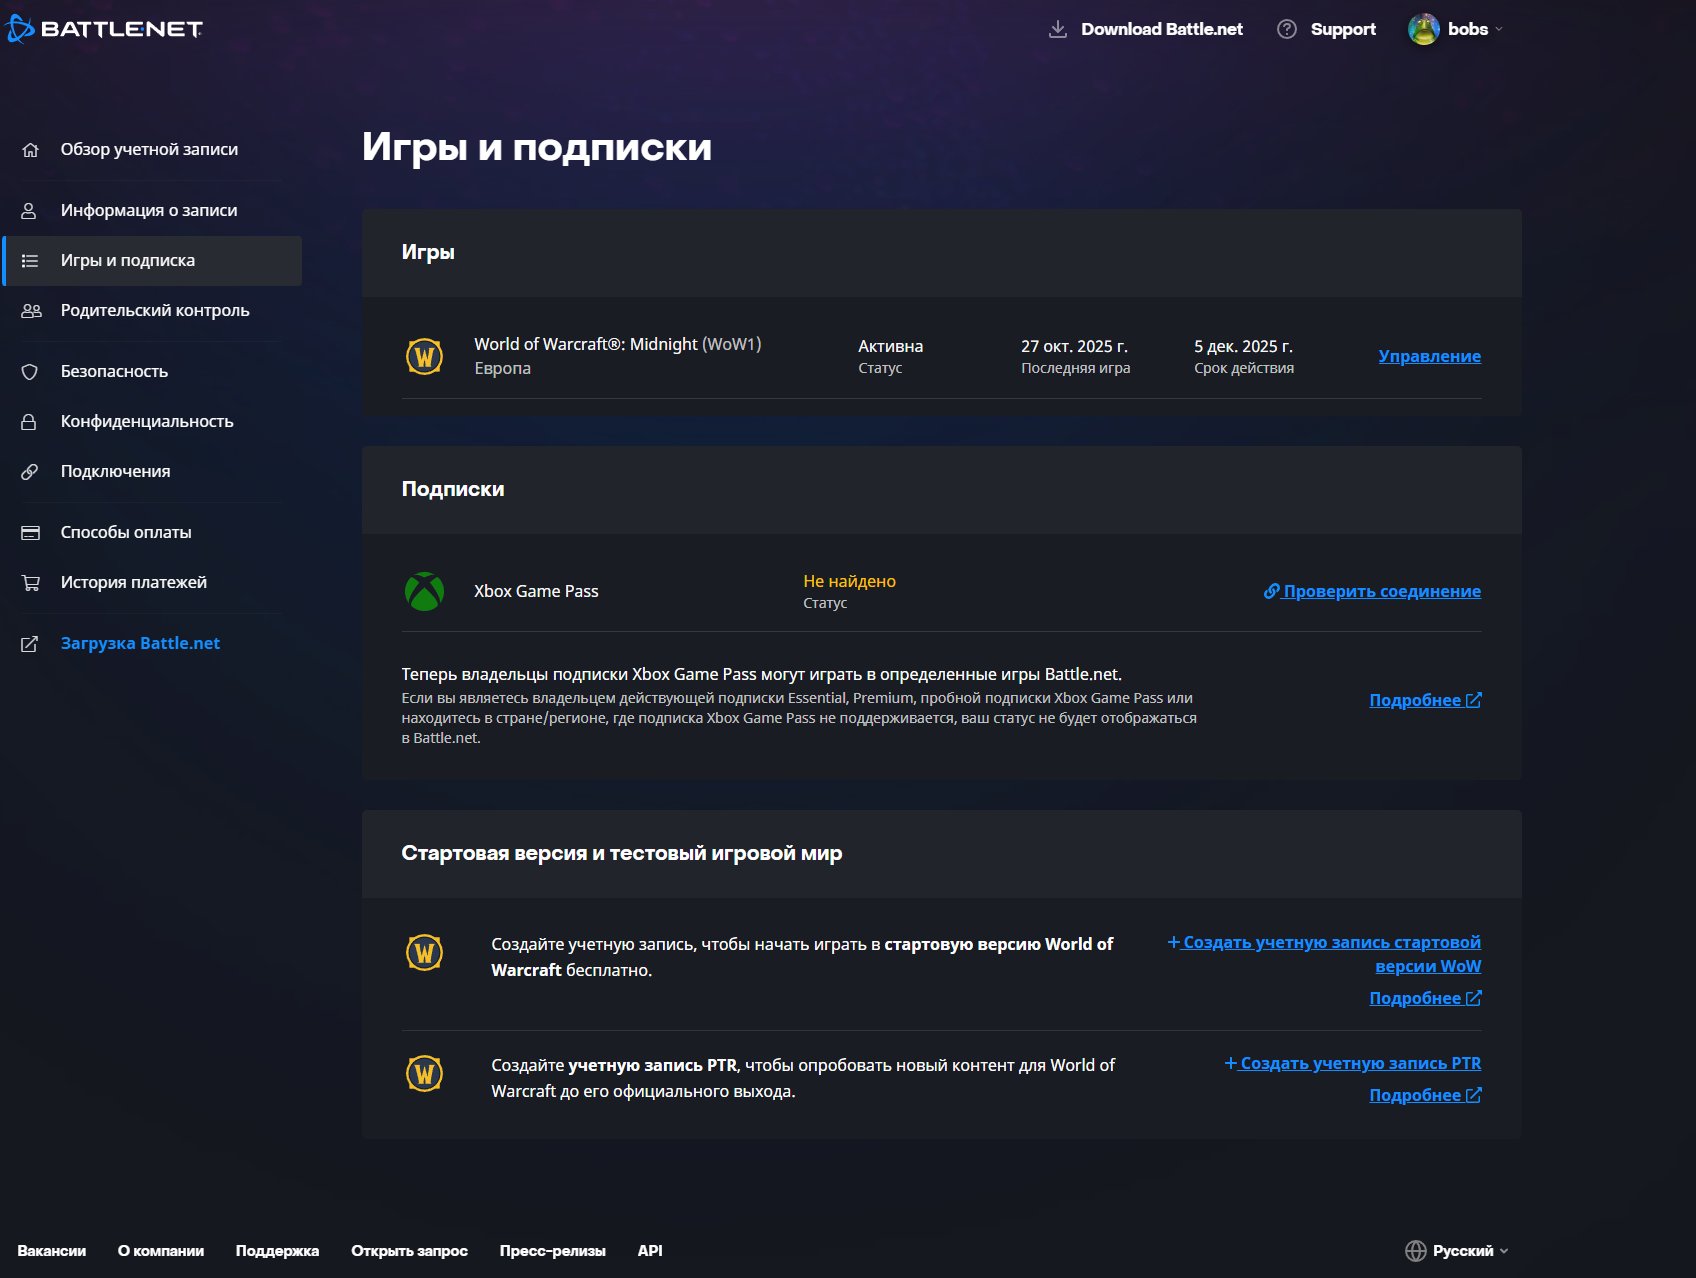1696x1278 pixels.
Task: Click the World of Warcraft: Midnight game icon
Action: coord(424,356)
